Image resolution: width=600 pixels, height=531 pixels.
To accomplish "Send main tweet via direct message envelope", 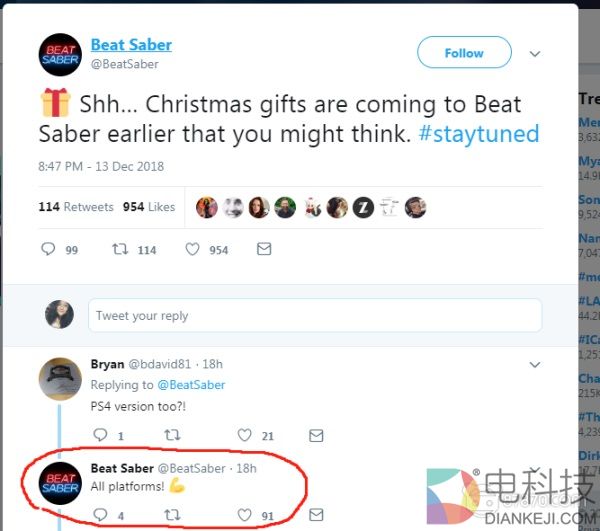I will click(264, 249).
